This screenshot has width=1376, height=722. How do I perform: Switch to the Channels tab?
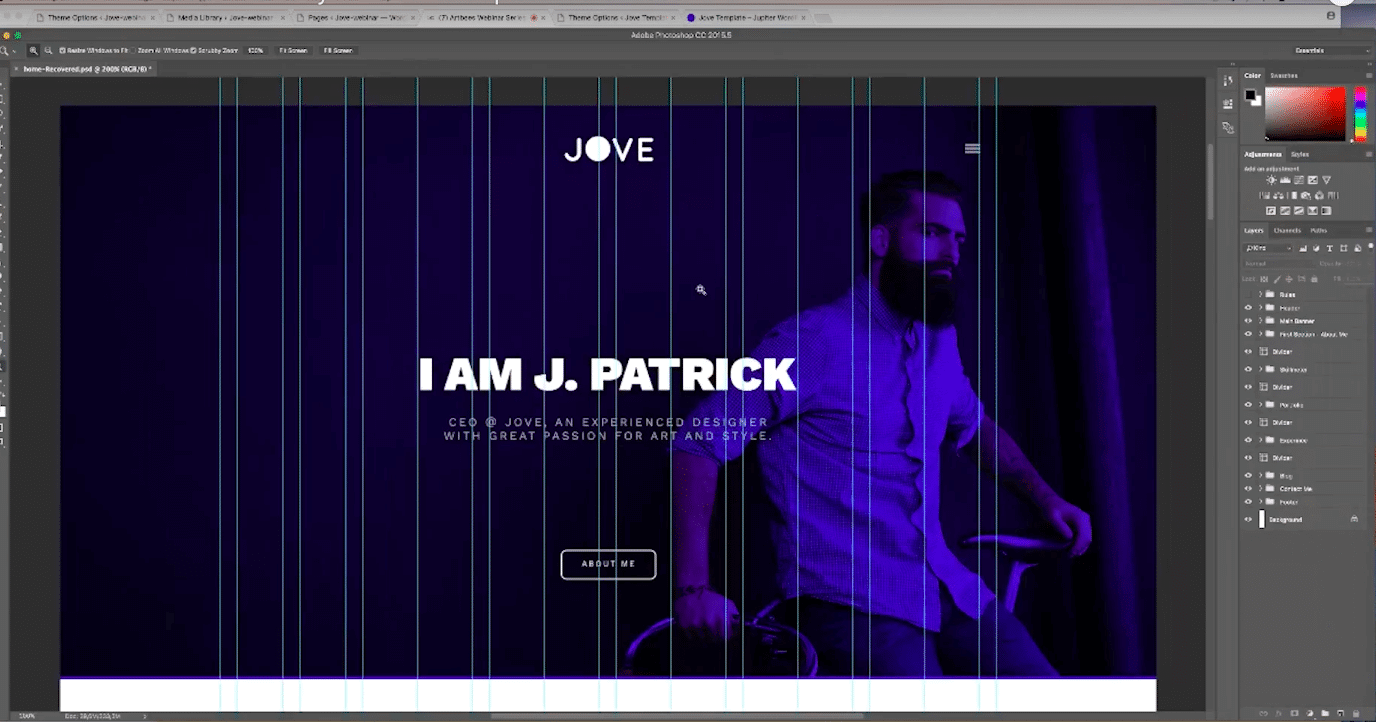1287,231
